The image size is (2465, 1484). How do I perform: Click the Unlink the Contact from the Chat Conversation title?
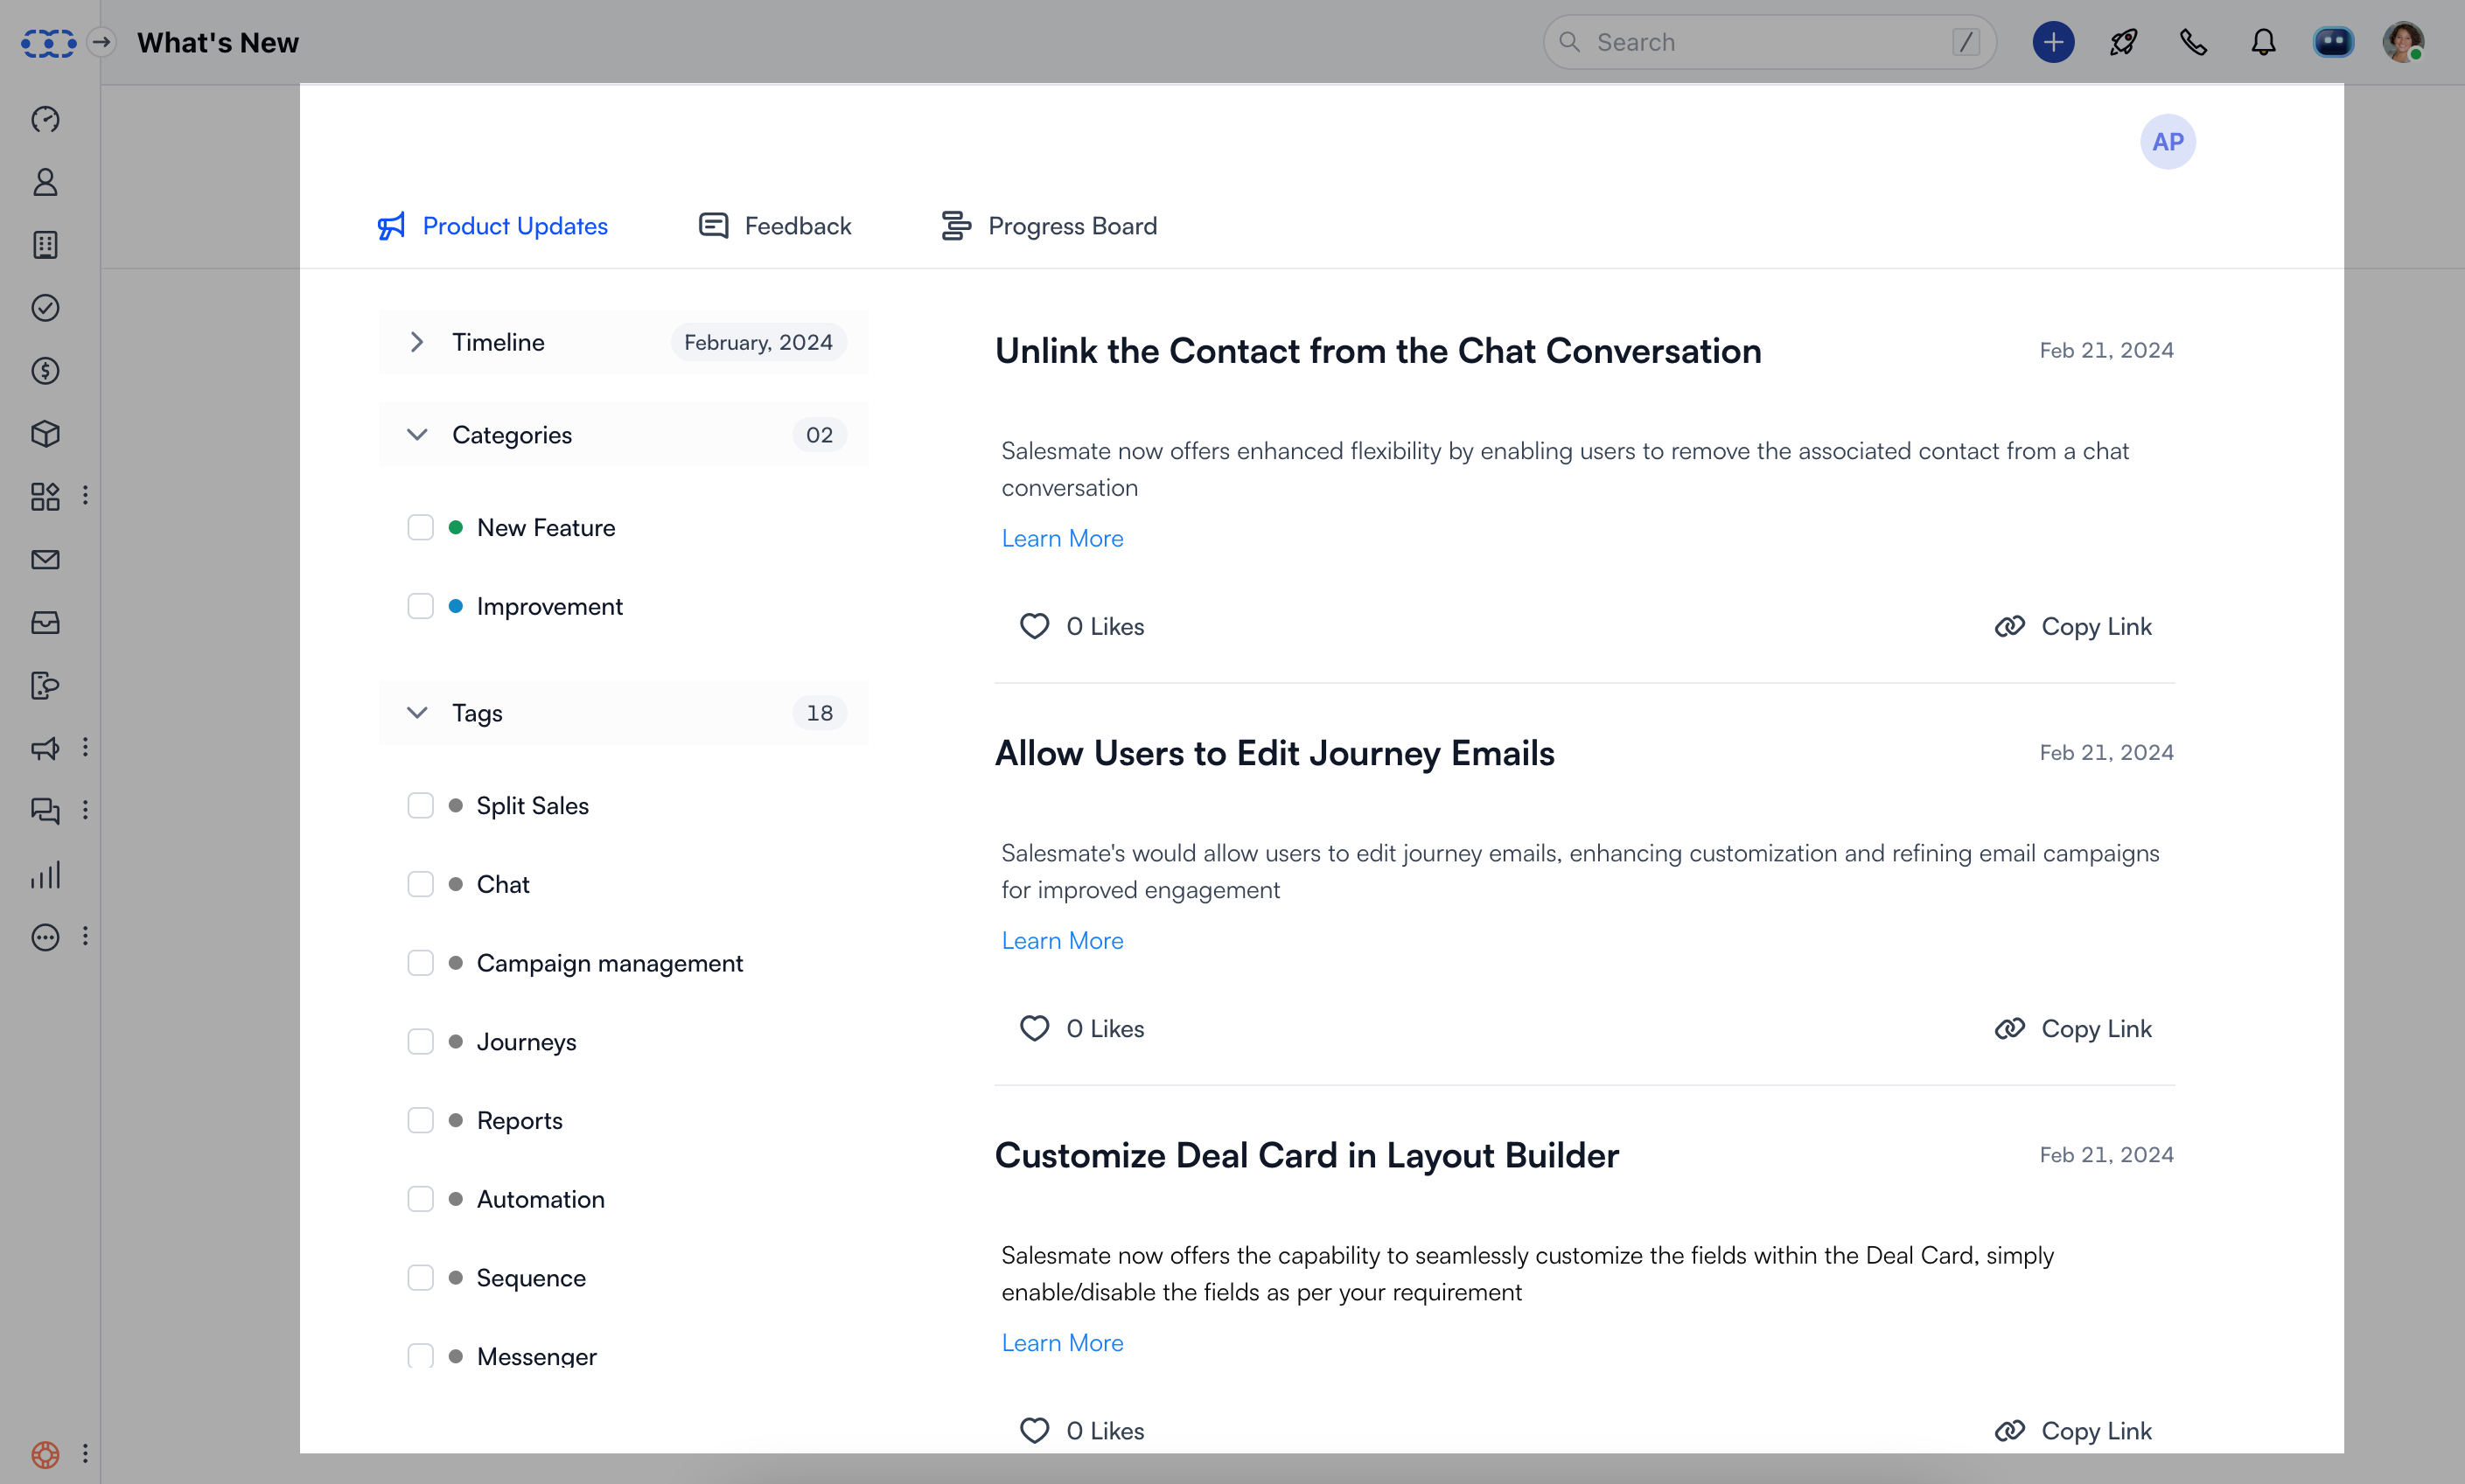[x=1378, y=351]
